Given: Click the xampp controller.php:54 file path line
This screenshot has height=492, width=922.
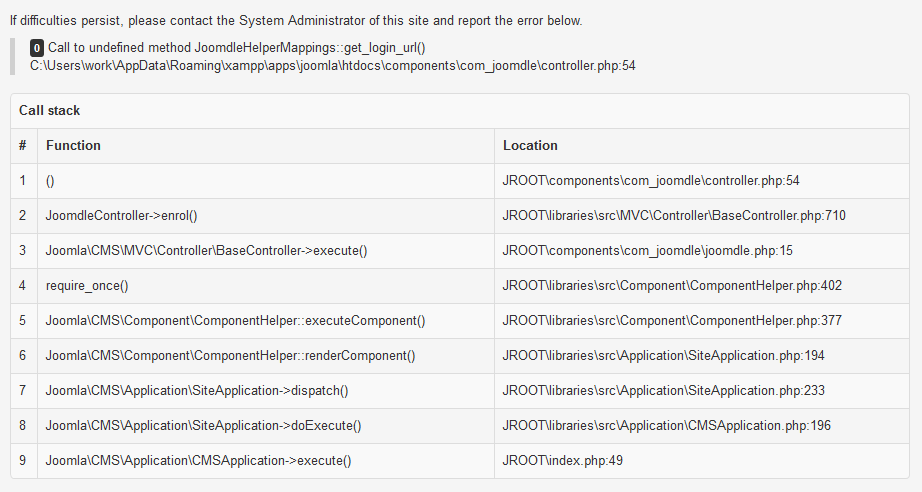Looking at the screenshot, I should [x=332, y=65].
